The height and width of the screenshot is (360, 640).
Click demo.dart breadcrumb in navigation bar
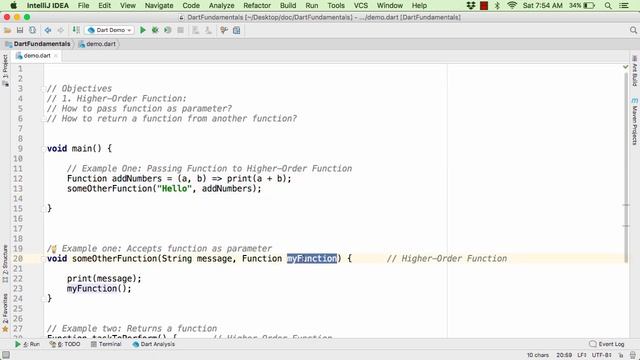pyautogui.click(x=97, y=44)
